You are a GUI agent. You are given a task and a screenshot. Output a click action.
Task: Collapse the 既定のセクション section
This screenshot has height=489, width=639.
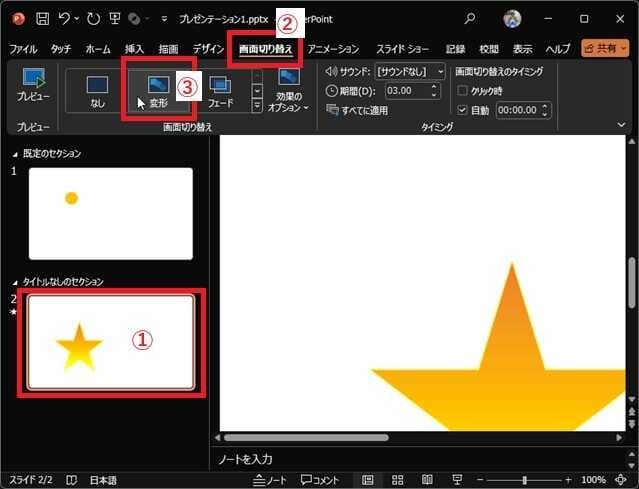(14, 153)
